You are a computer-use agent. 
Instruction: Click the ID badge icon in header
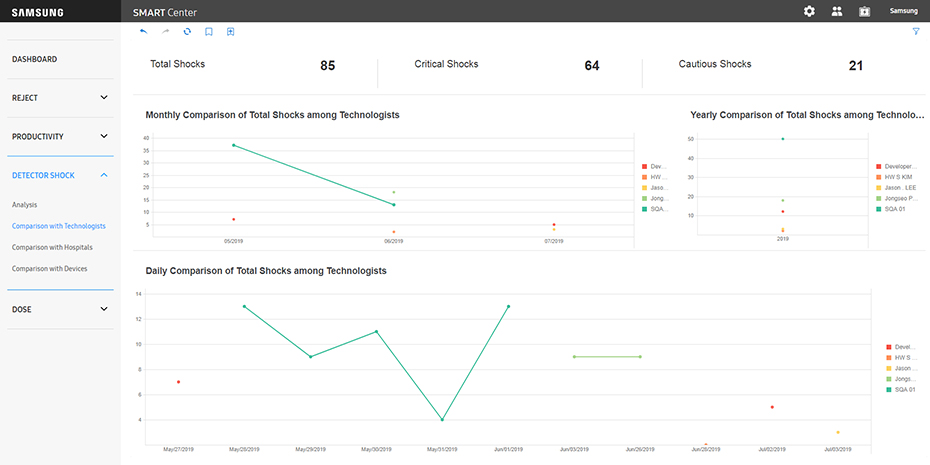864,11
